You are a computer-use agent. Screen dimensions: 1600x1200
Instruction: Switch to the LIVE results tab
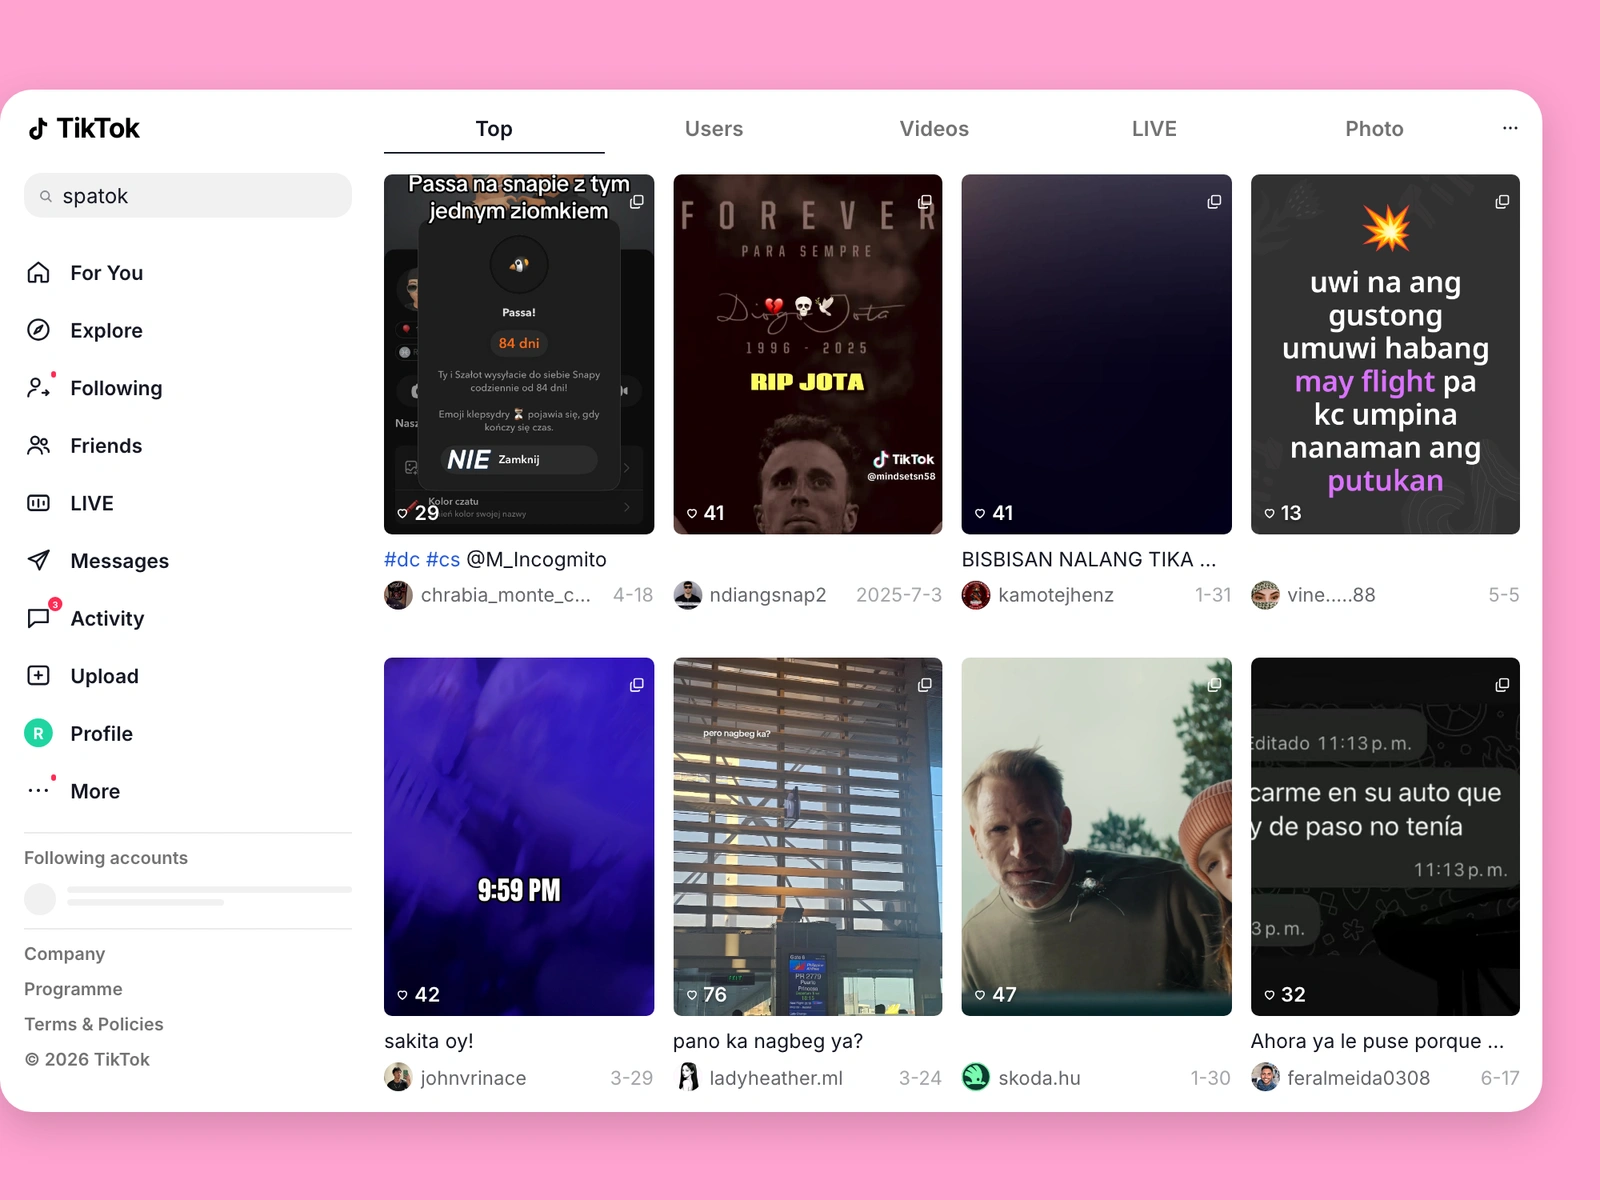(1154, 129)
